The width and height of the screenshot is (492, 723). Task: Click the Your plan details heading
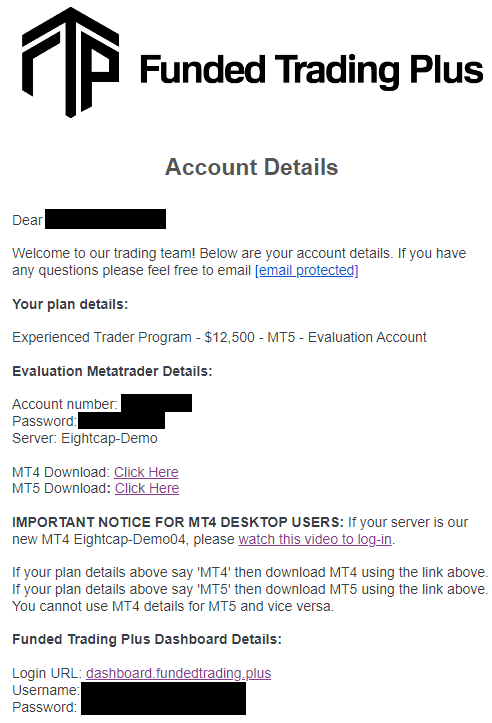[70, 304]
